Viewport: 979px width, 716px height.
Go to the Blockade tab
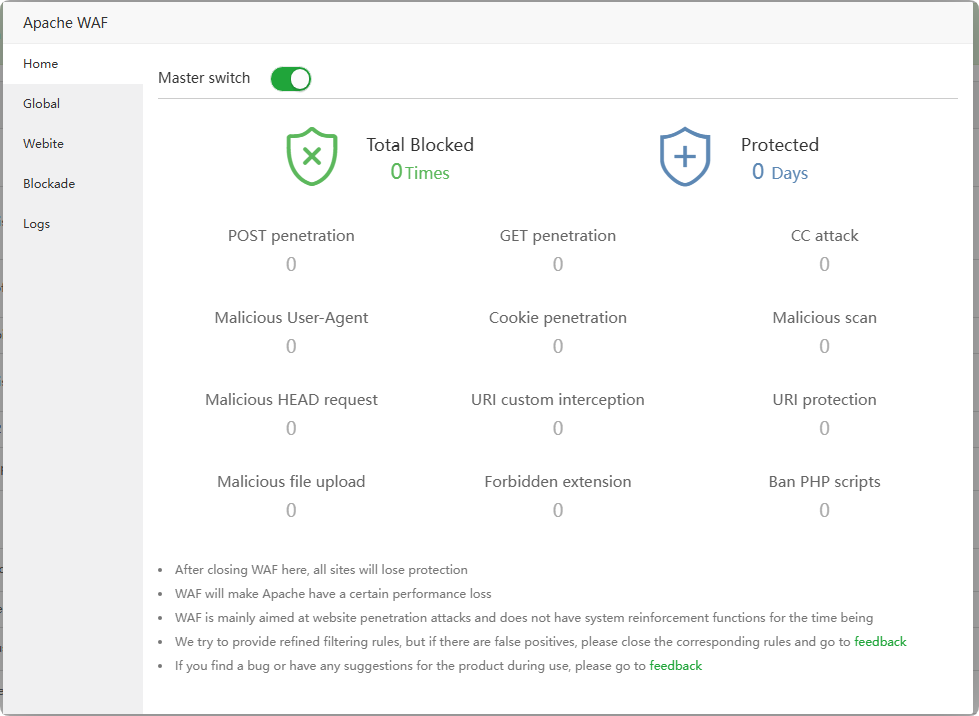pyautogui.click(x=49, y=184)
